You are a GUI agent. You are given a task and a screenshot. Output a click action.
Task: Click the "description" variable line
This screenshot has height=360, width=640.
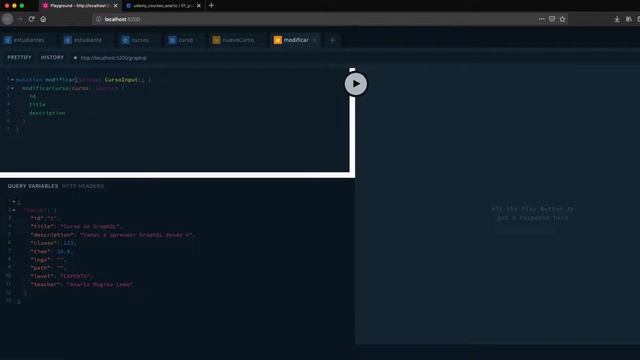point(113,235)
